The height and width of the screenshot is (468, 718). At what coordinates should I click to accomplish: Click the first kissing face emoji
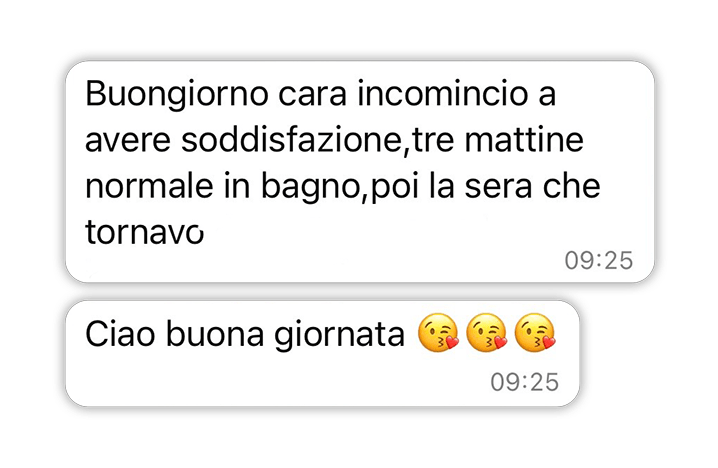click(438, 333)
